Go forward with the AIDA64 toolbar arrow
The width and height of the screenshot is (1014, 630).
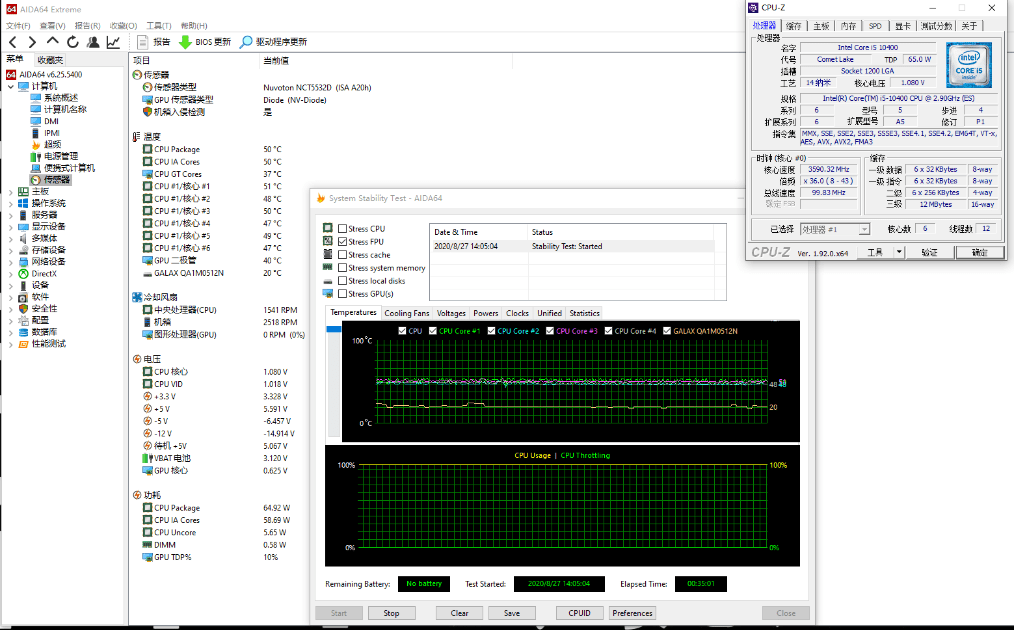32,42
